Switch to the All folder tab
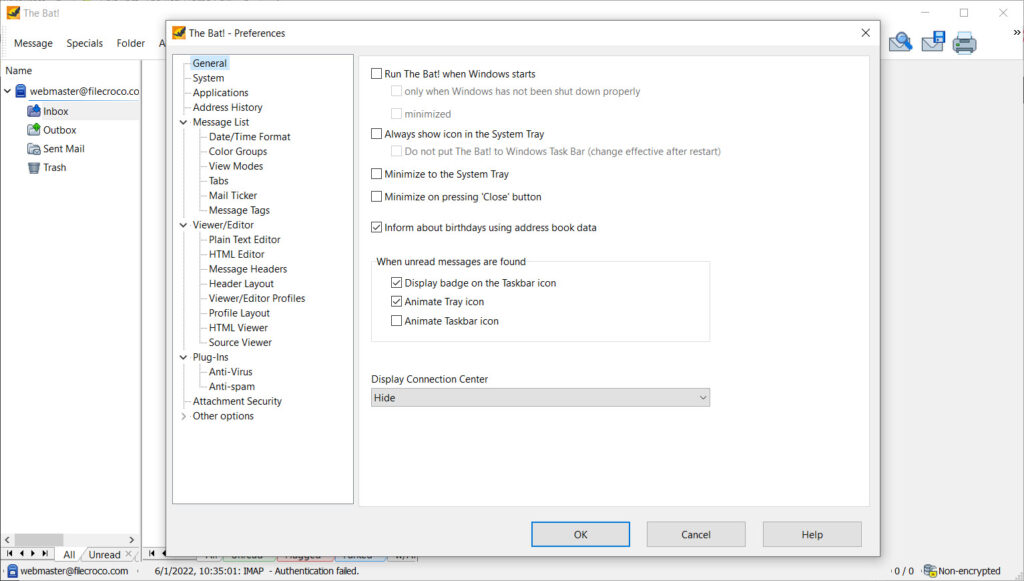Image resolution: width=1024 pixels, height=581 pixels. pyautogui.click(x=69, y=554)
